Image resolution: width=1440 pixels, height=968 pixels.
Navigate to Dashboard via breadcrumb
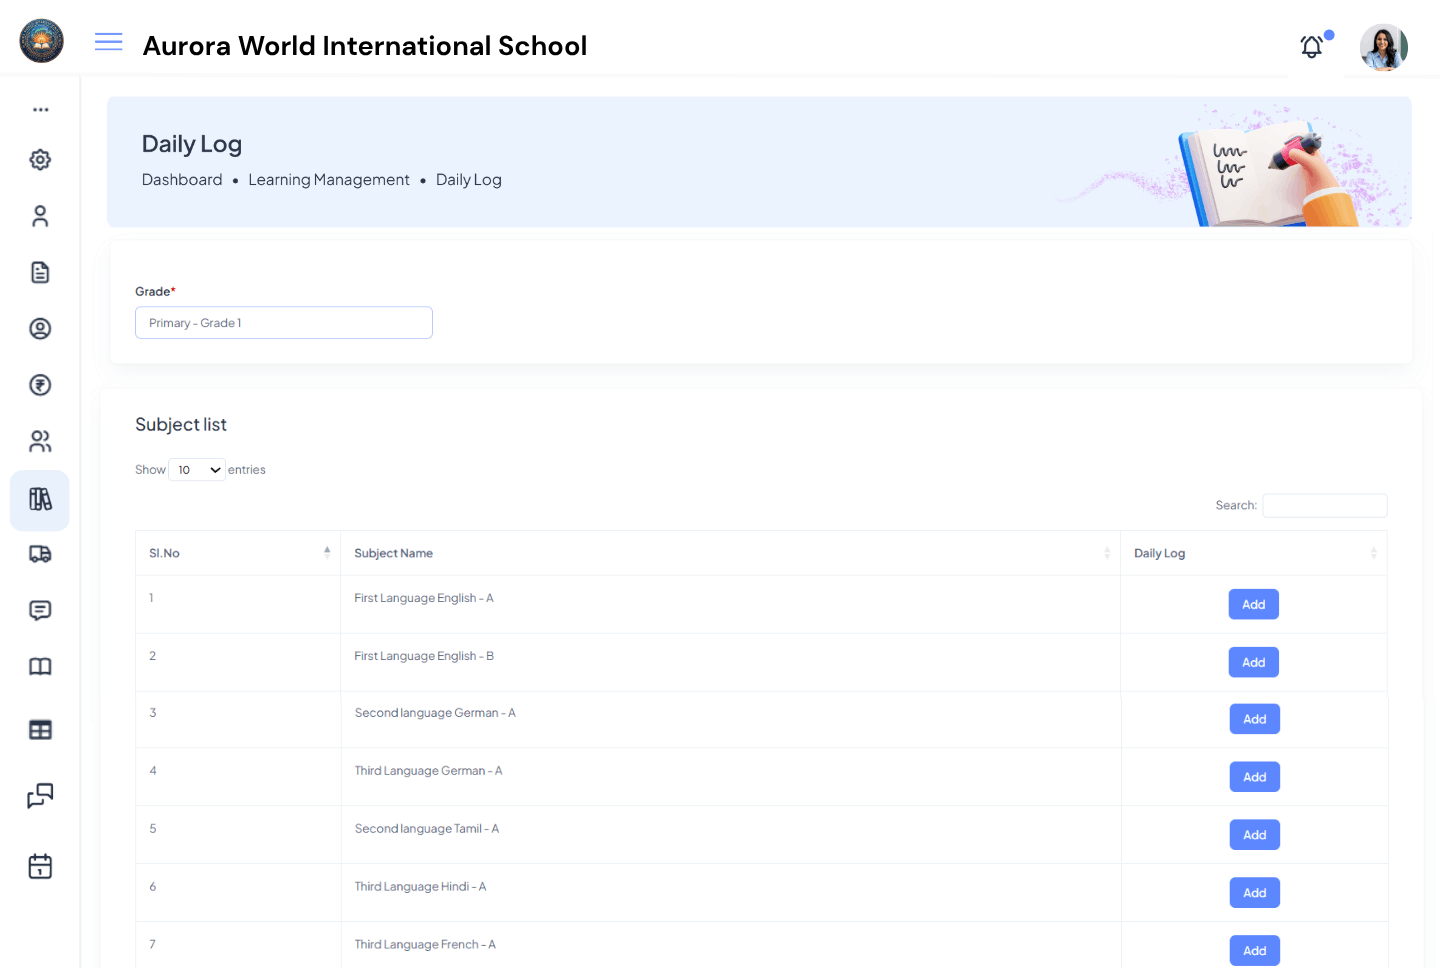(x=182, y=179)
